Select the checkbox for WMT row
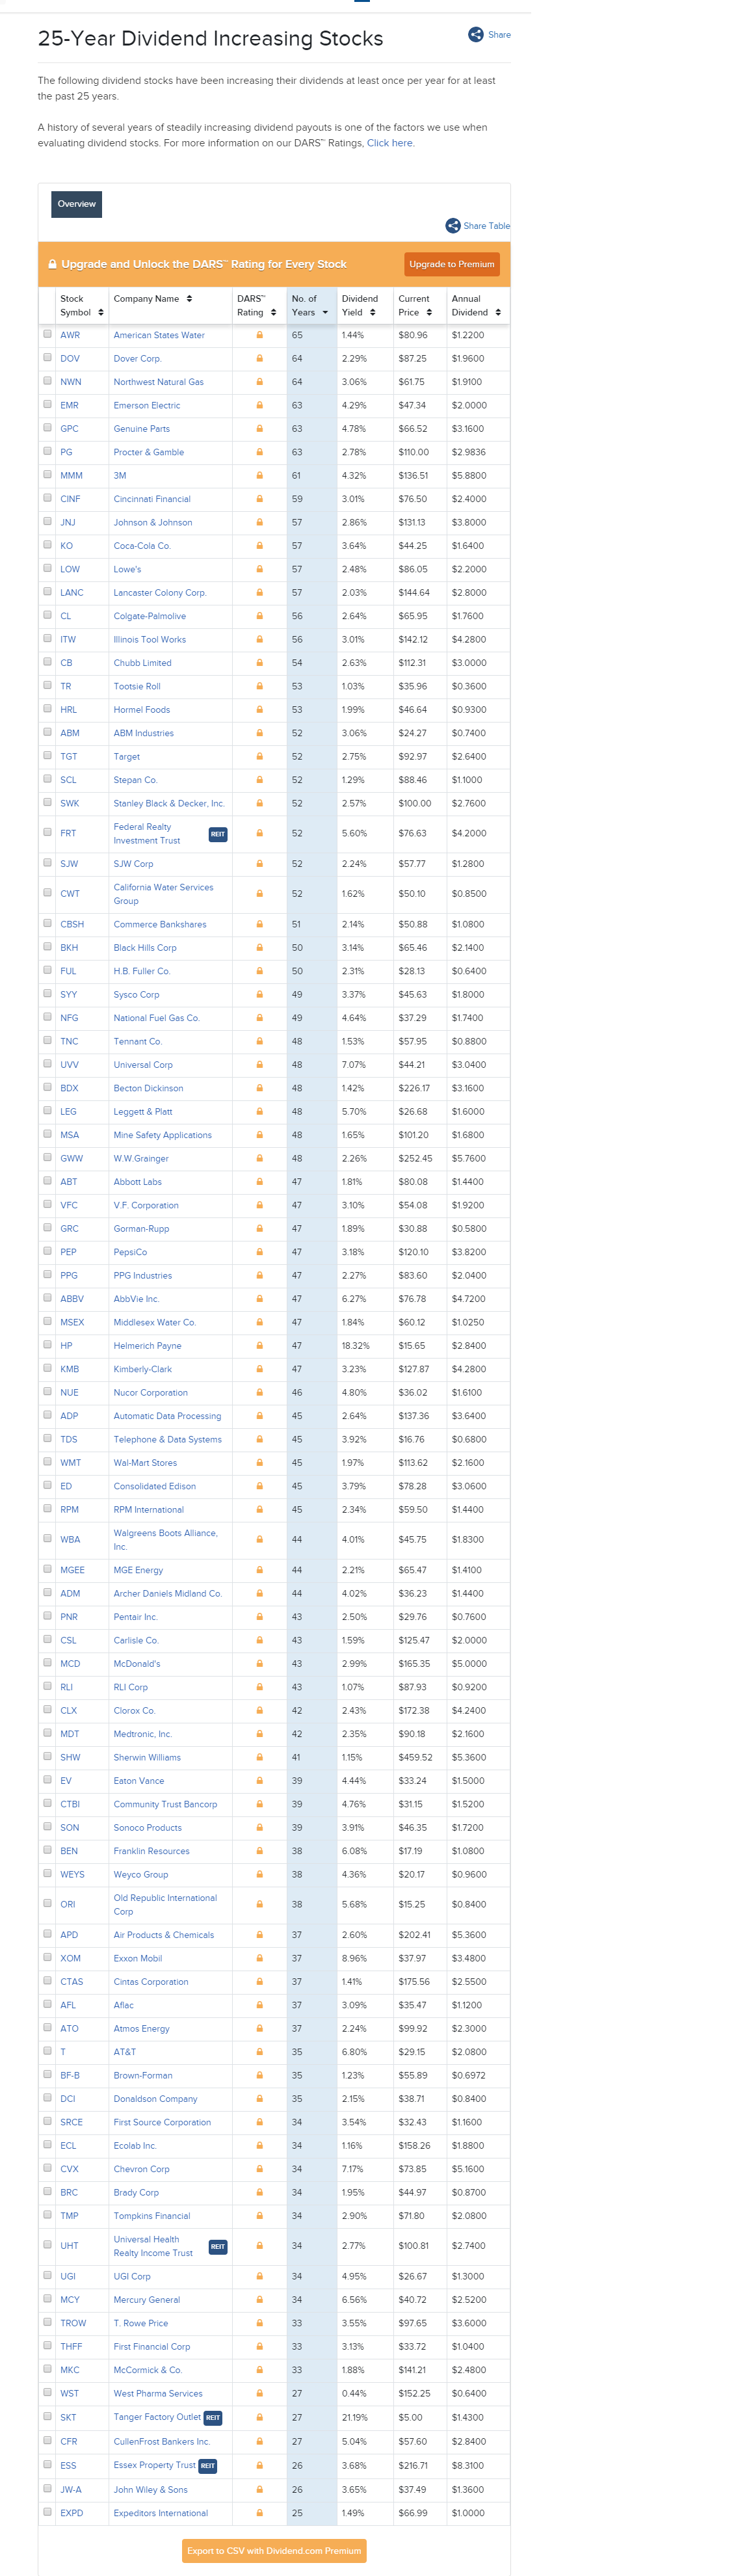 [x=47, y=1461]
